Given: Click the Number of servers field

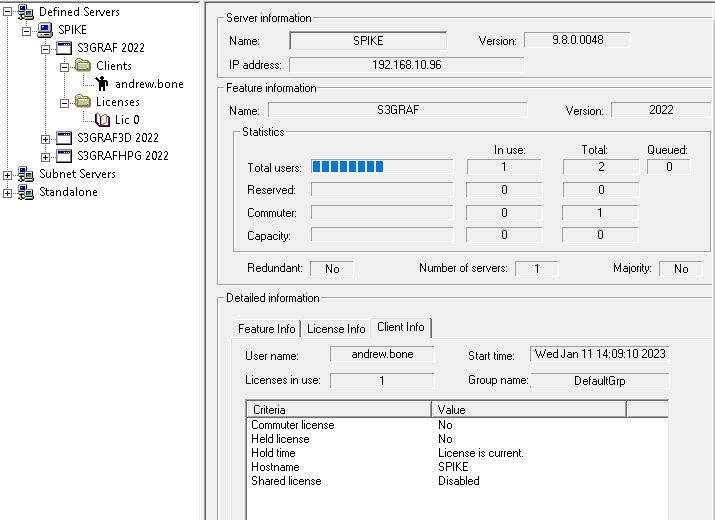Looking at the screenshot, I should [x=537, y=269].
